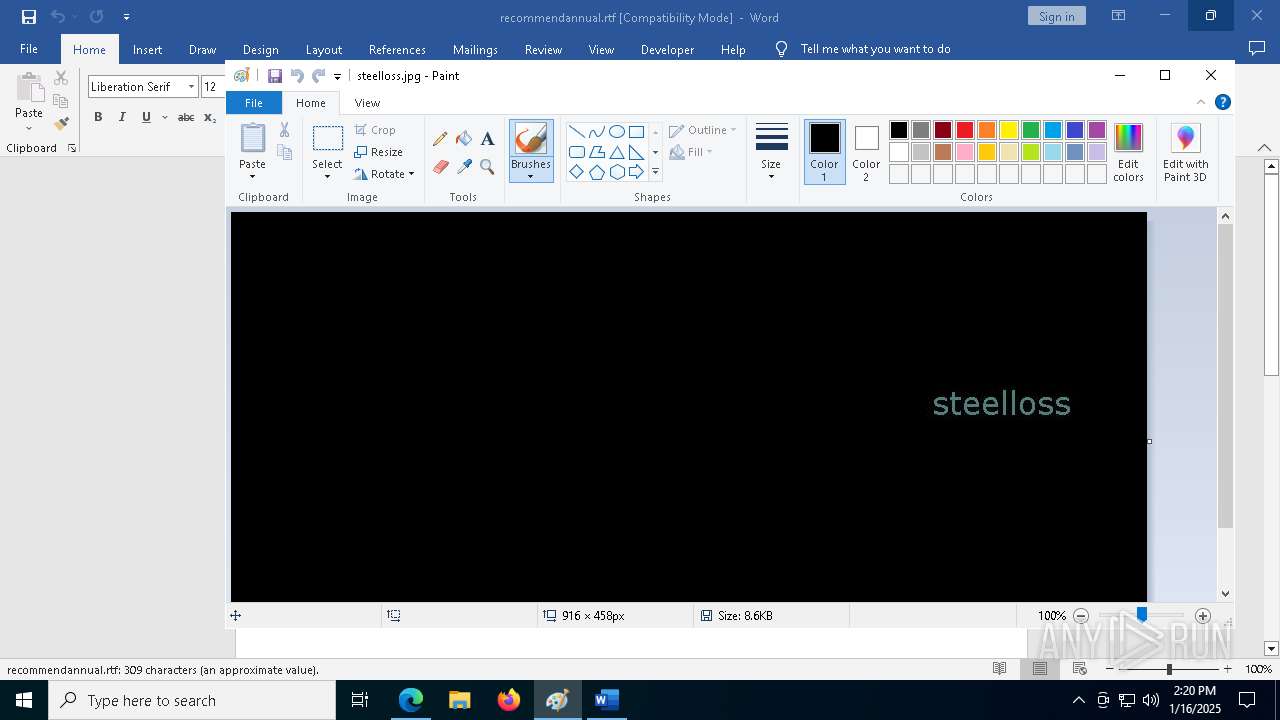Image resolution: width=1280 pixels, height=720 pixels.
Task: Activate the Color 1 selector
Action: pos(824,152)
